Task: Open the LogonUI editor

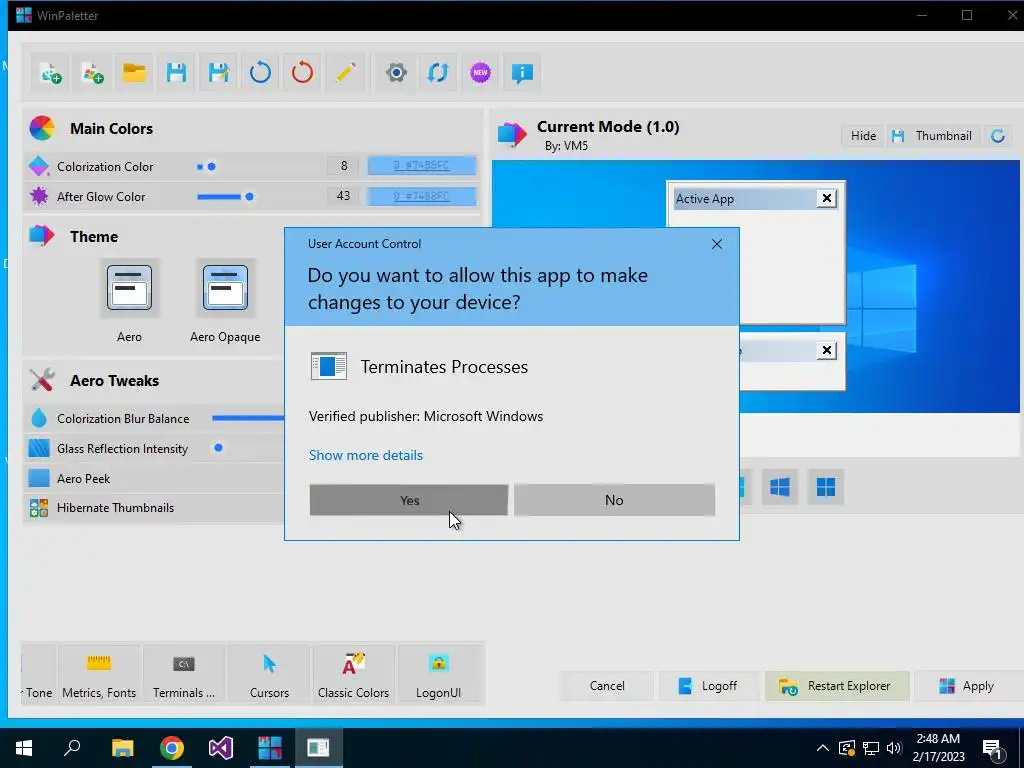Action: point(438,675)
